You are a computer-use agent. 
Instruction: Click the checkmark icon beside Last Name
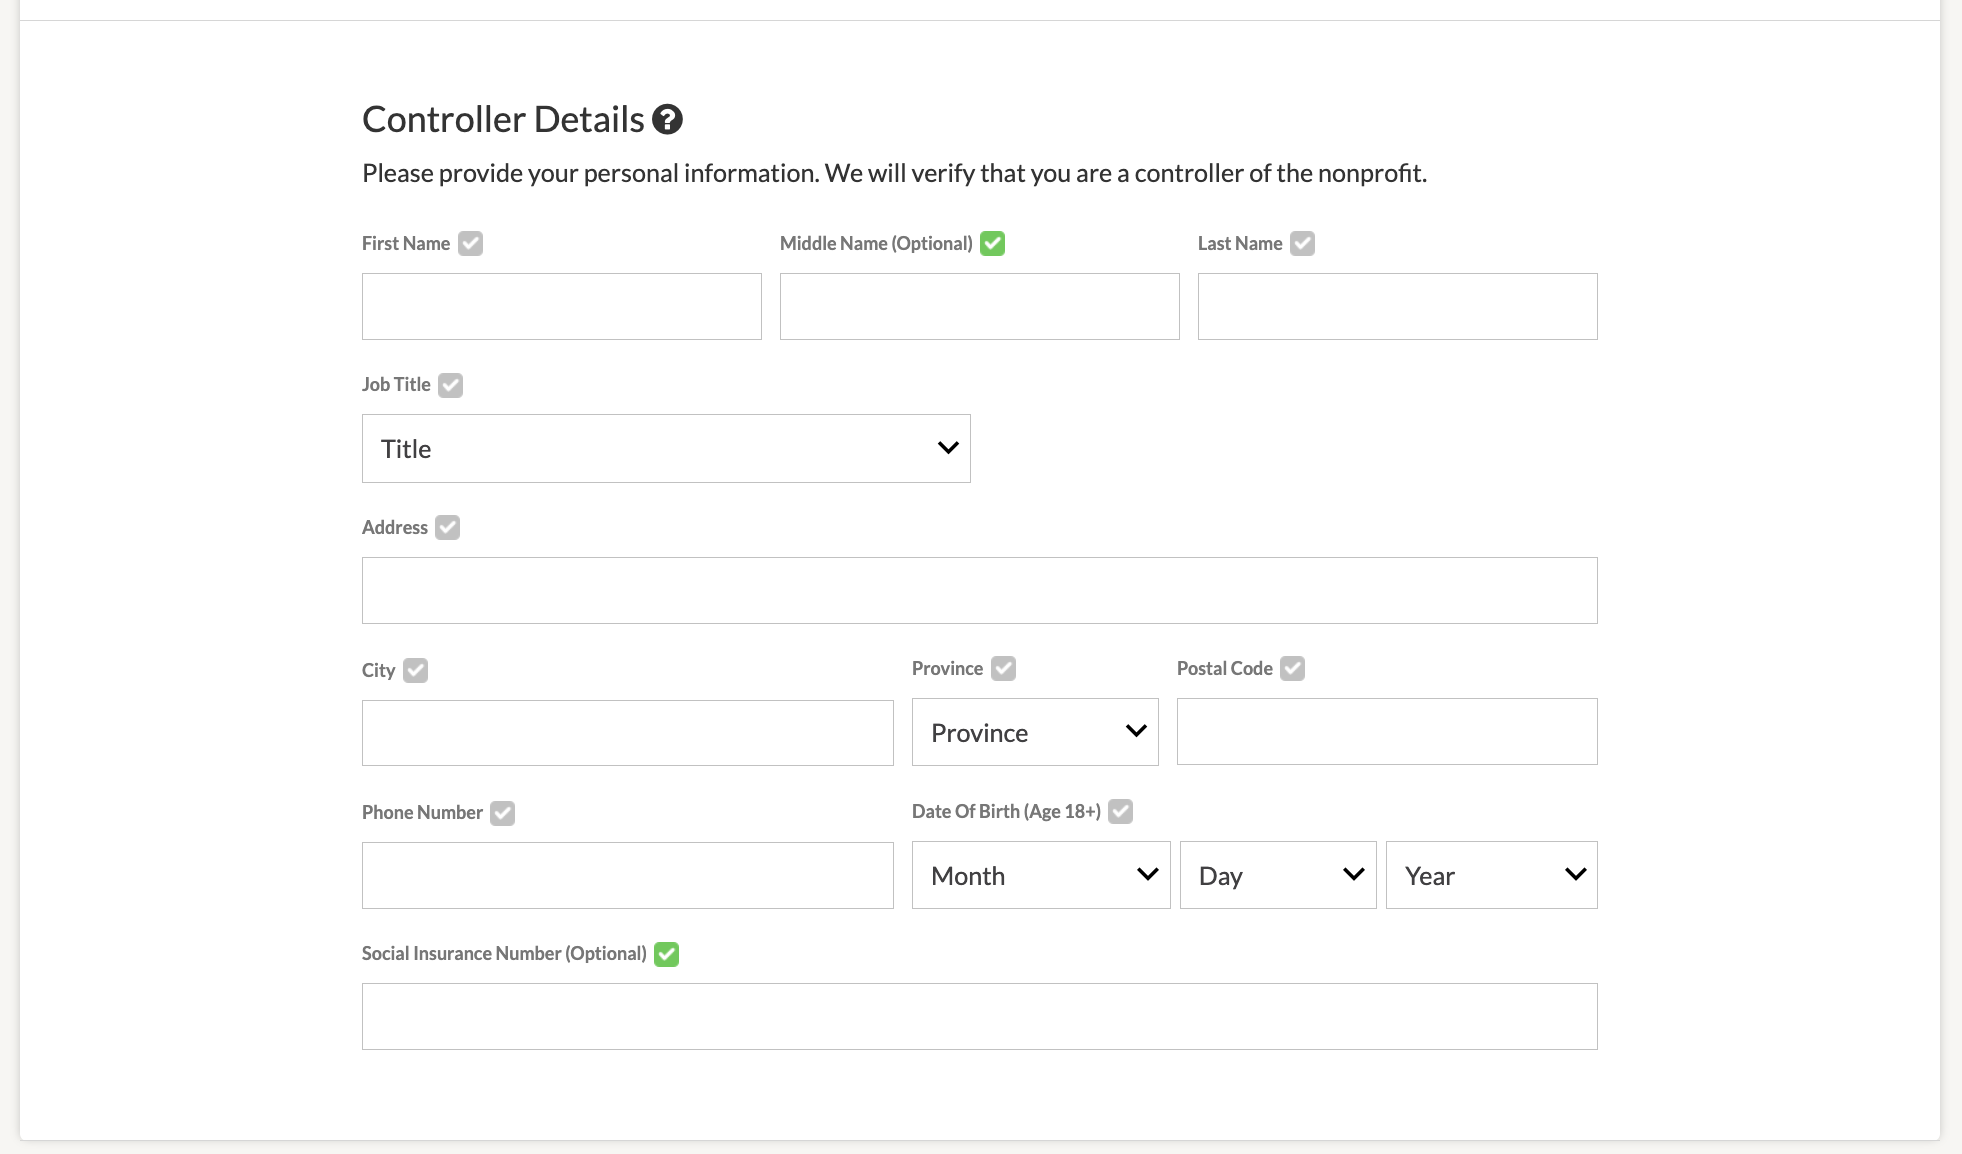click(1302, 244)
